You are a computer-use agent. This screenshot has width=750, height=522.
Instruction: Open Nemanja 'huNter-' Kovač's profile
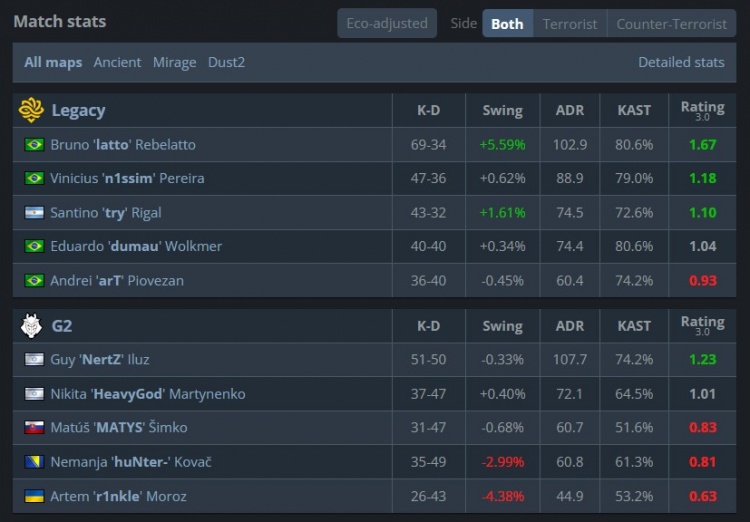[x=131, y=462]
